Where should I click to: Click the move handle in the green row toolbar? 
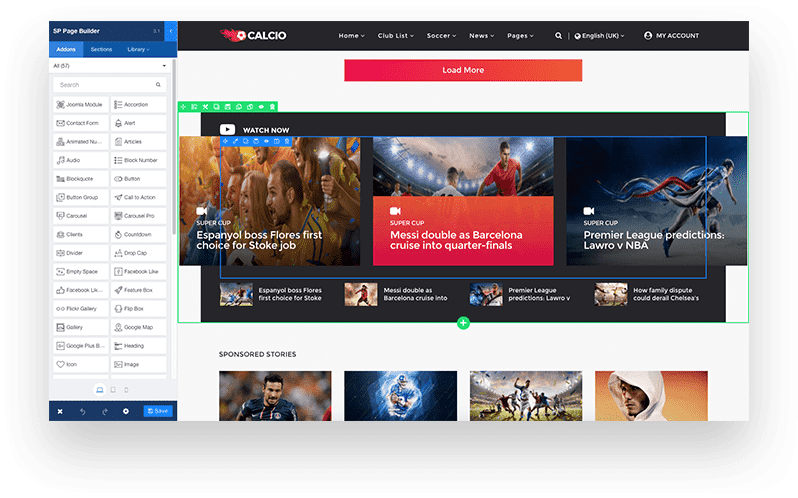pos(183,107)
